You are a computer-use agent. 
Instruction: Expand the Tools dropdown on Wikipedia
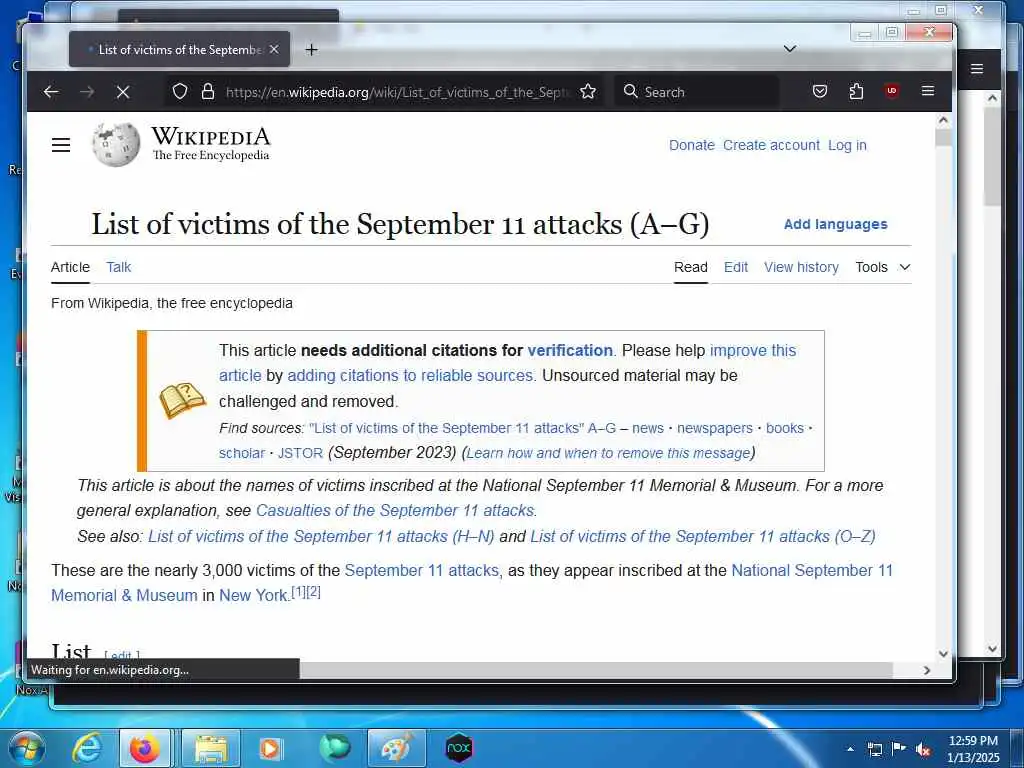pyautogui.click(x=882, y=267)
